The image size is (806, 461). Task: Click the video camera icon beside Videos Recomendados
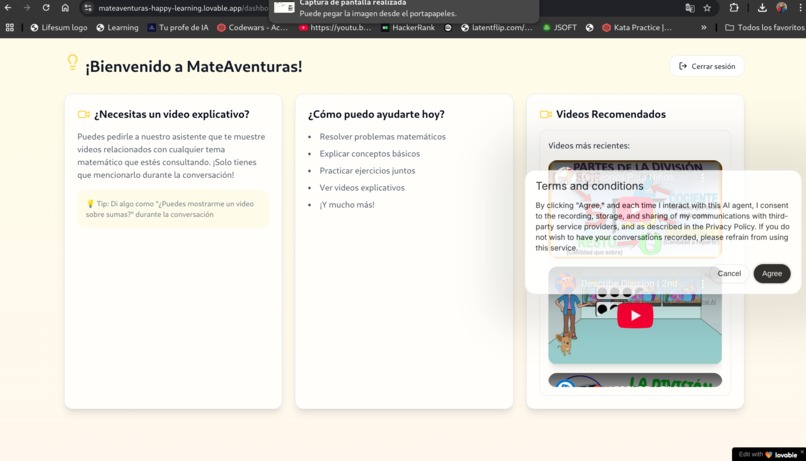[545, 114]
